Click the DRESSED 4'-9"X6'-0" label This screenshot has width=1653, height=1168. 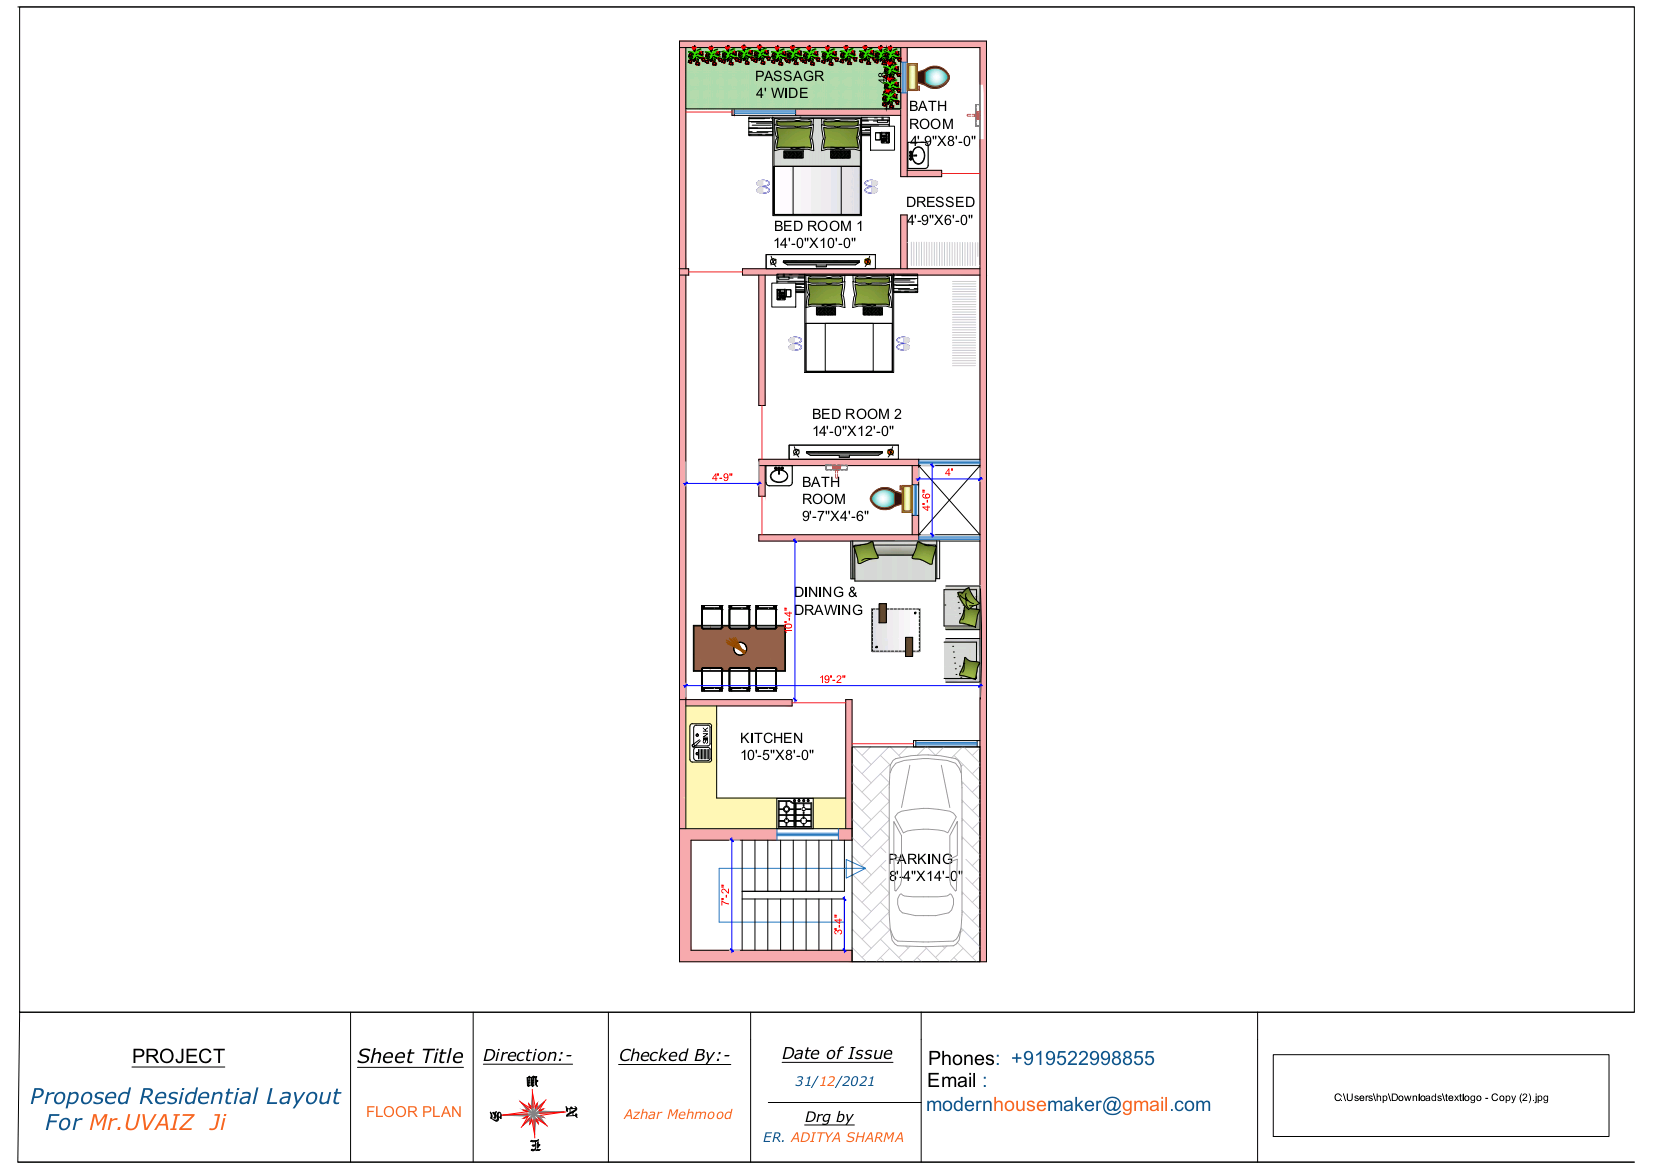[940, 211]
